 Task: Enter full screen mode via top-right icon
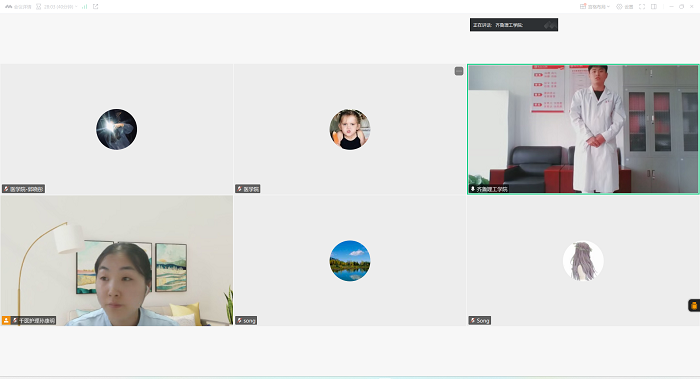tap(642, 7)
